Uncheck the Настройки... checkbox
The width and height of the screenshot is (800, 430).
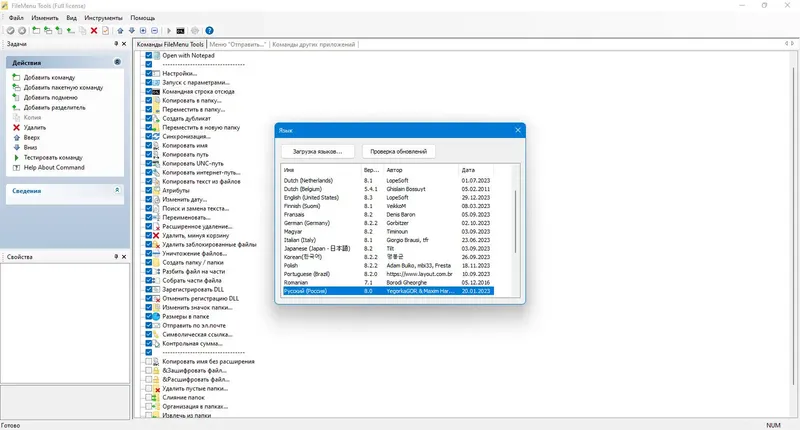click(x=148, y=73)
